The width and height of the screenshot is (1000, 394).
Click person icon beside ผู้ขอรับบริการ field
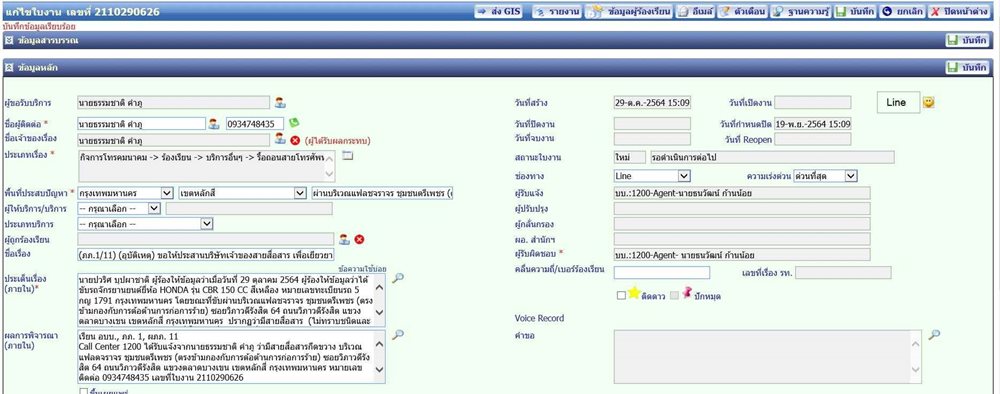(x=280, y=103)
